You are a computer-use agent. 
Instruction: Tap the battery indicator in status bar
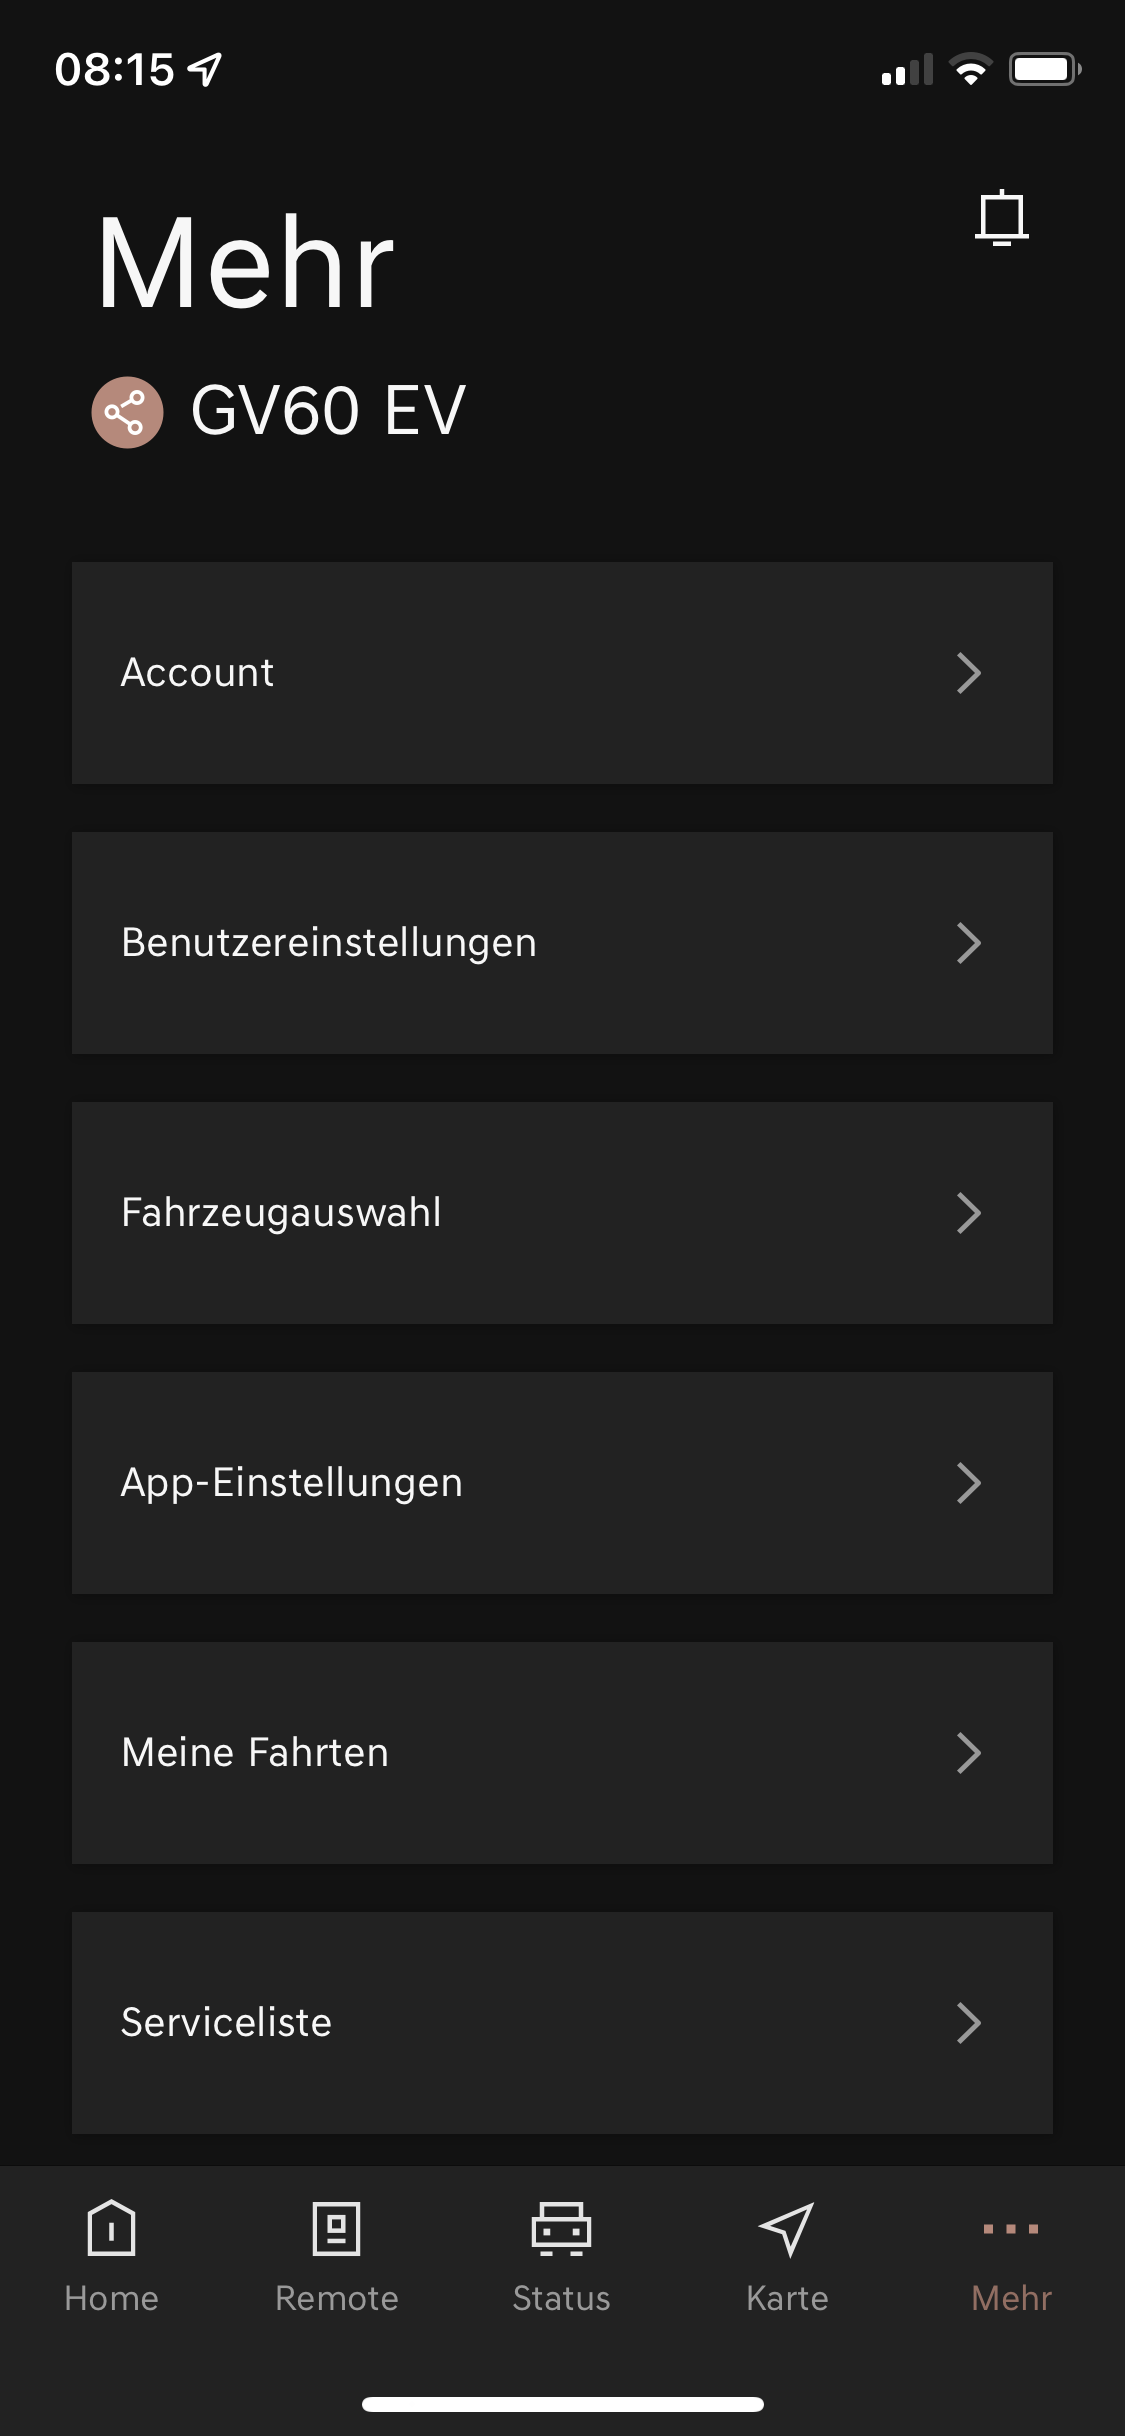click(x=1044, y=70)
